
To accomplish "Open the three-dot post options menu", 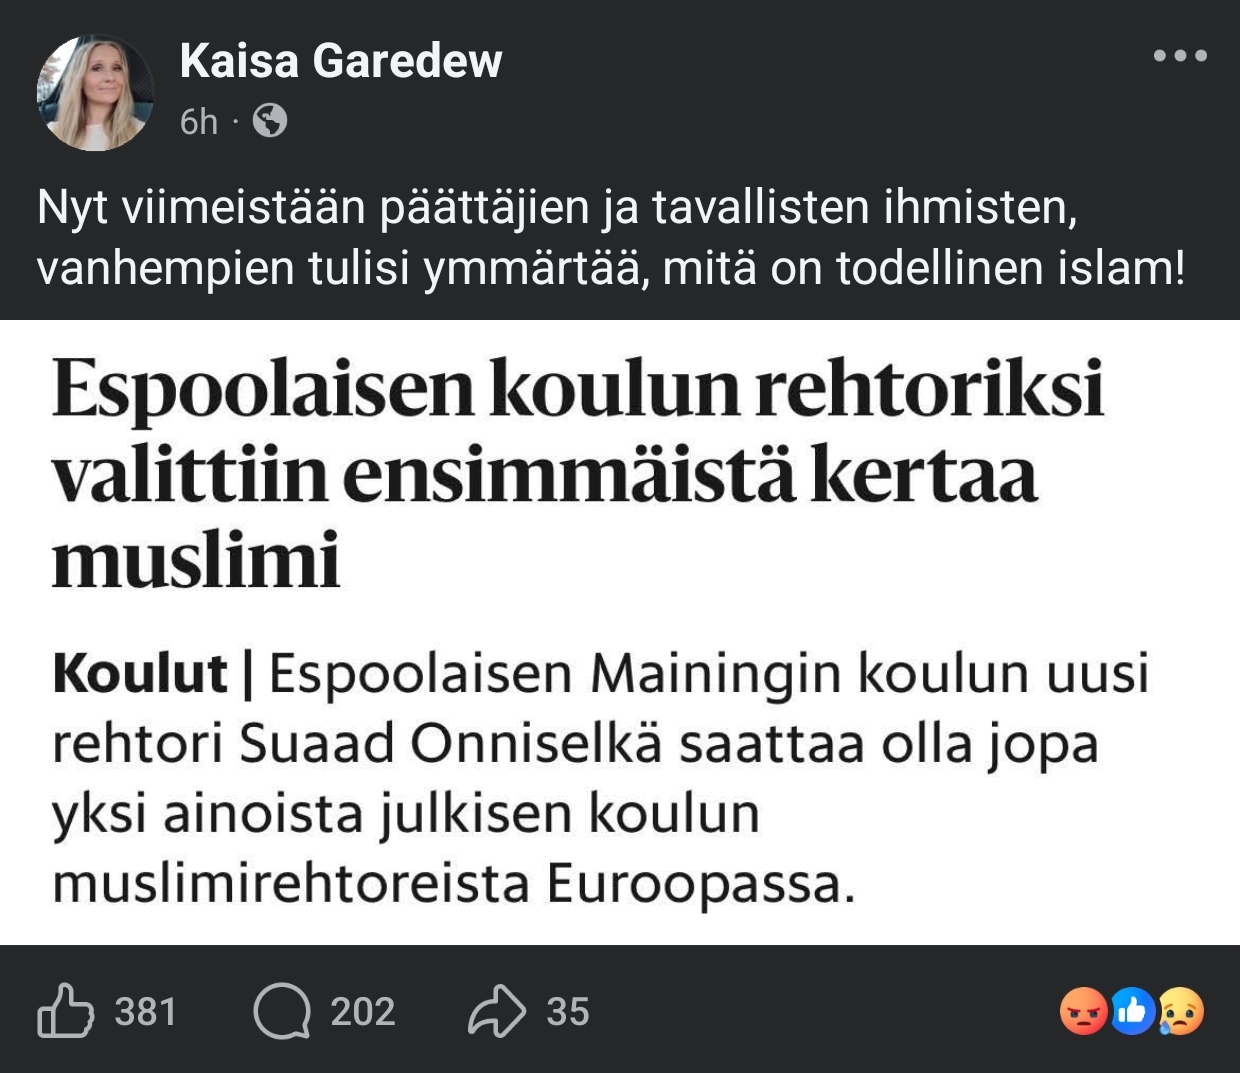I will pyautogui.click(x=1180, y=56).
